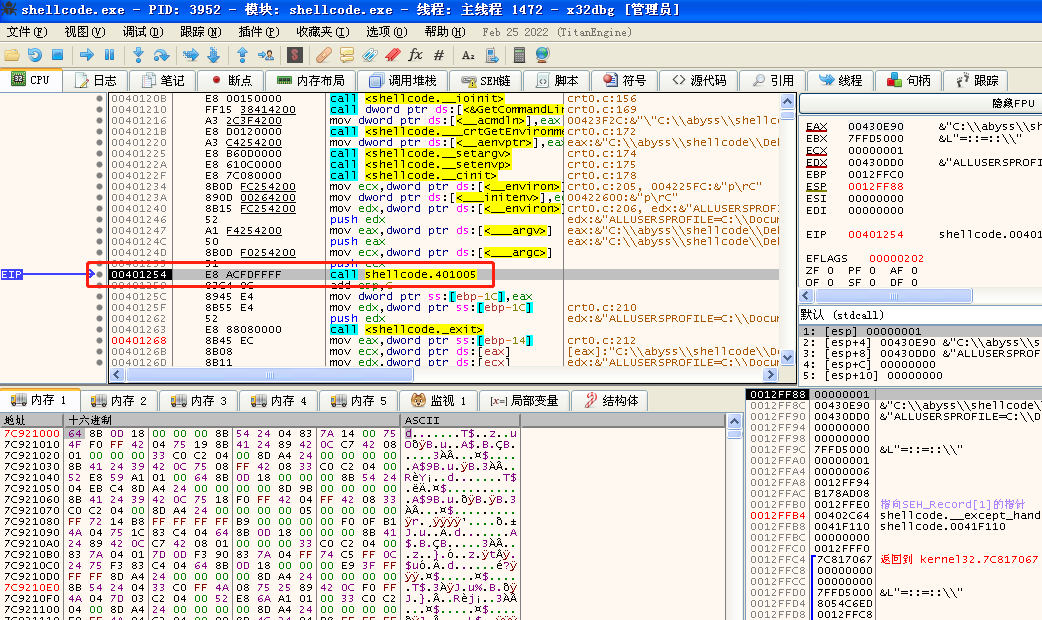Step into with the down-arrow icon
Screen dimensions: 1042x620
[138, 55]
